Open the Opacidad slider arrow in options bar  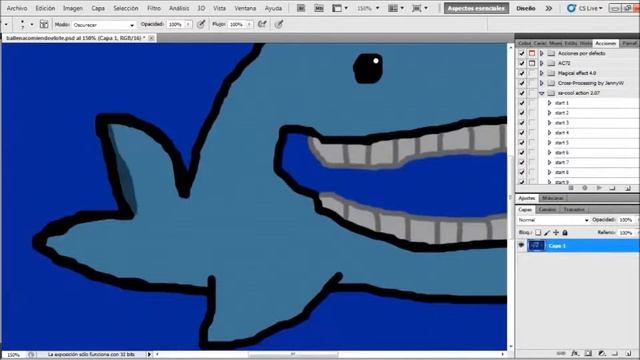tap(188, 24)
